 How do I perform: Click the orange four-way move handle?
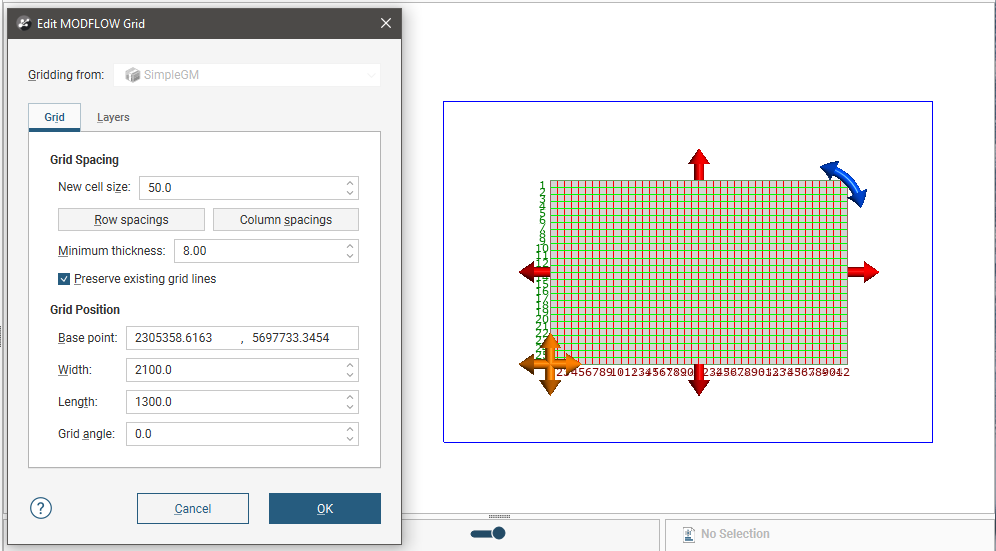point(549,364)
